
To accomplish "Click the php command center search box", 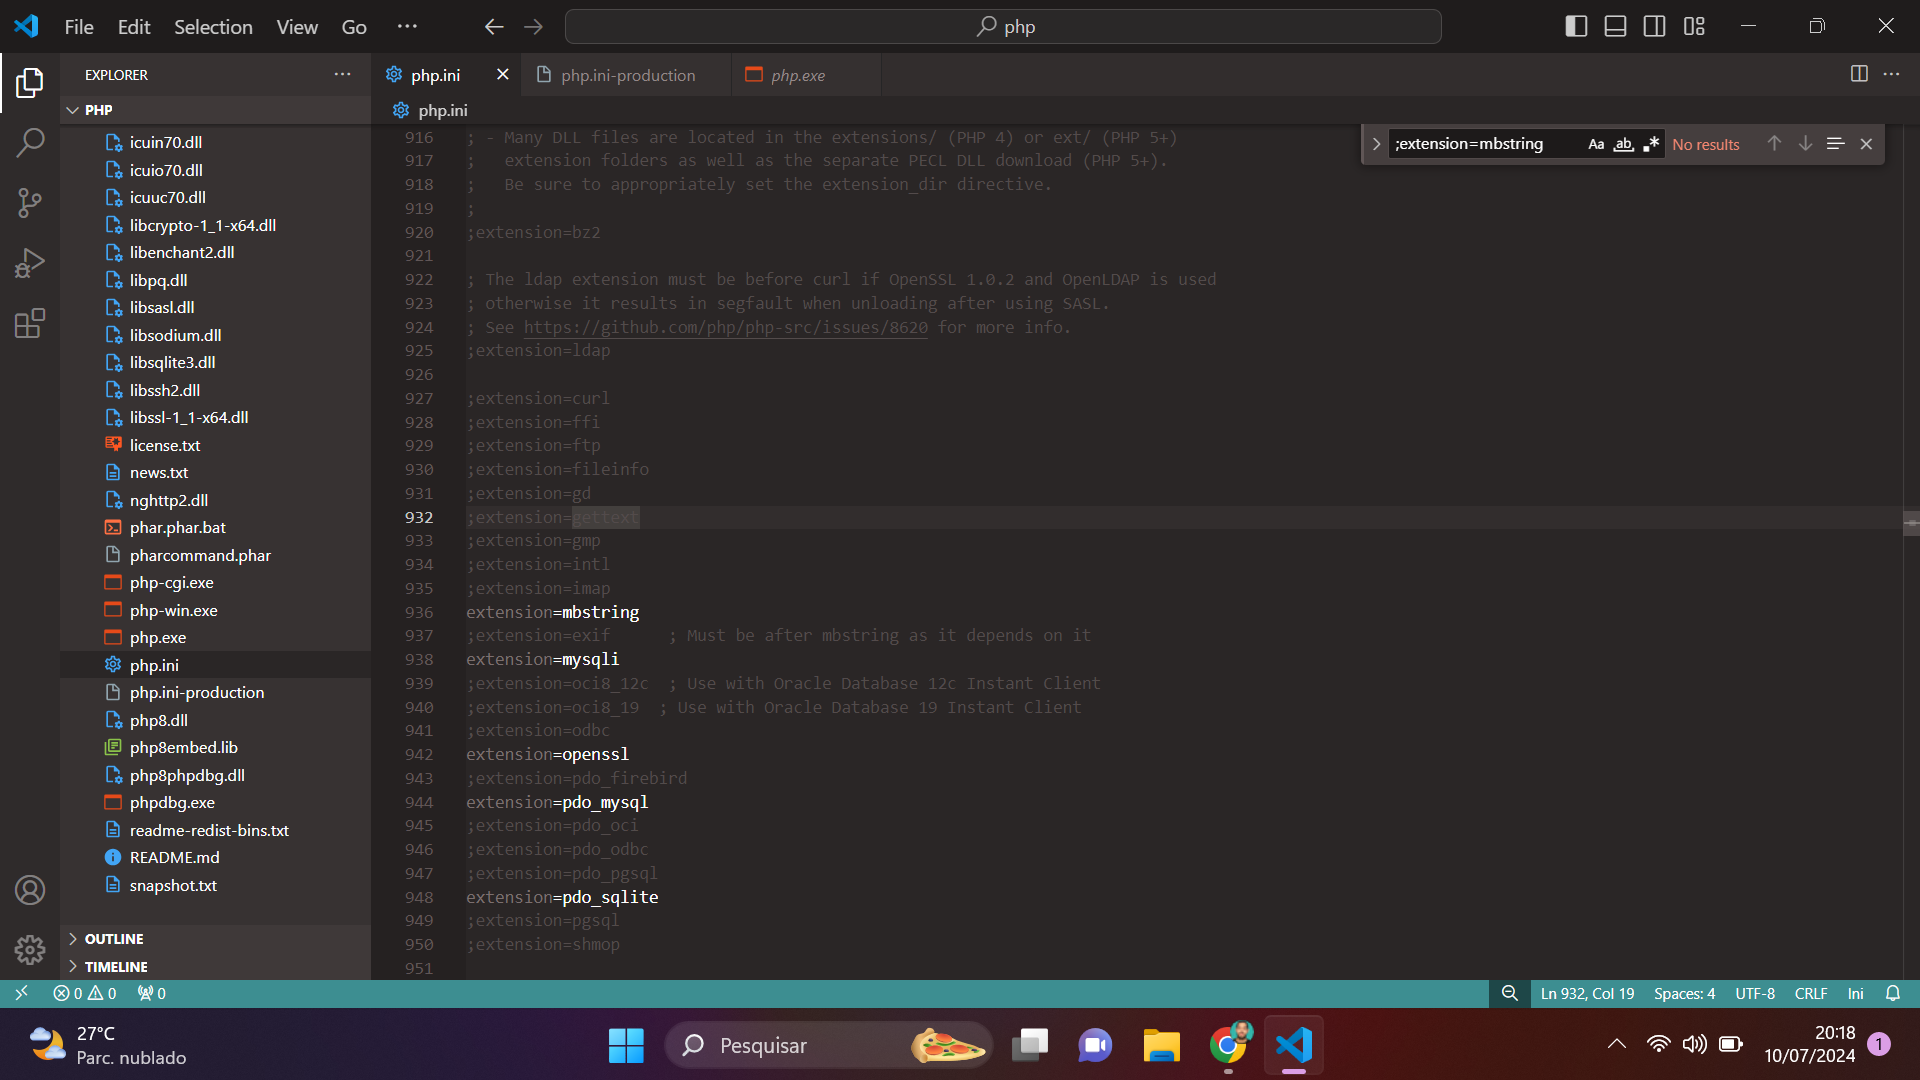I will click(x=1003, y=27).
